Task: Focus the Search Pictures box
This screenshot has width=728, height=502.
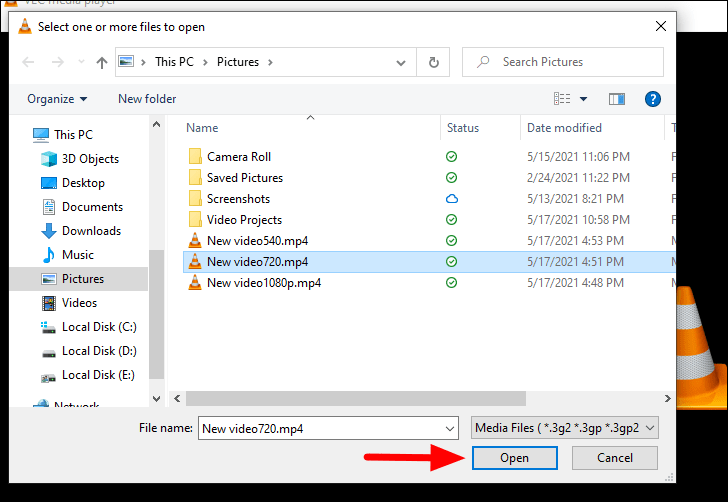Action: [x=563, y=62]
